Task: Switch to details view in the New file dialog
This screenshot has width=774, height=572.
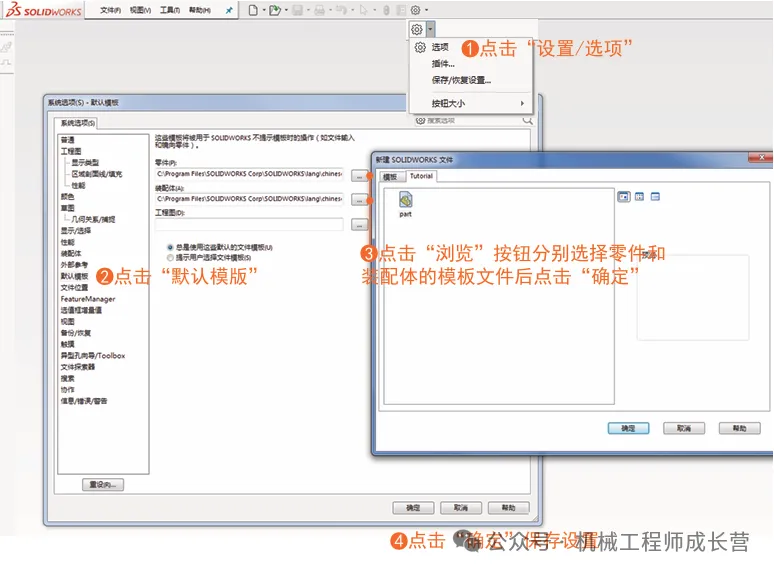Action: tap(655, 197)
